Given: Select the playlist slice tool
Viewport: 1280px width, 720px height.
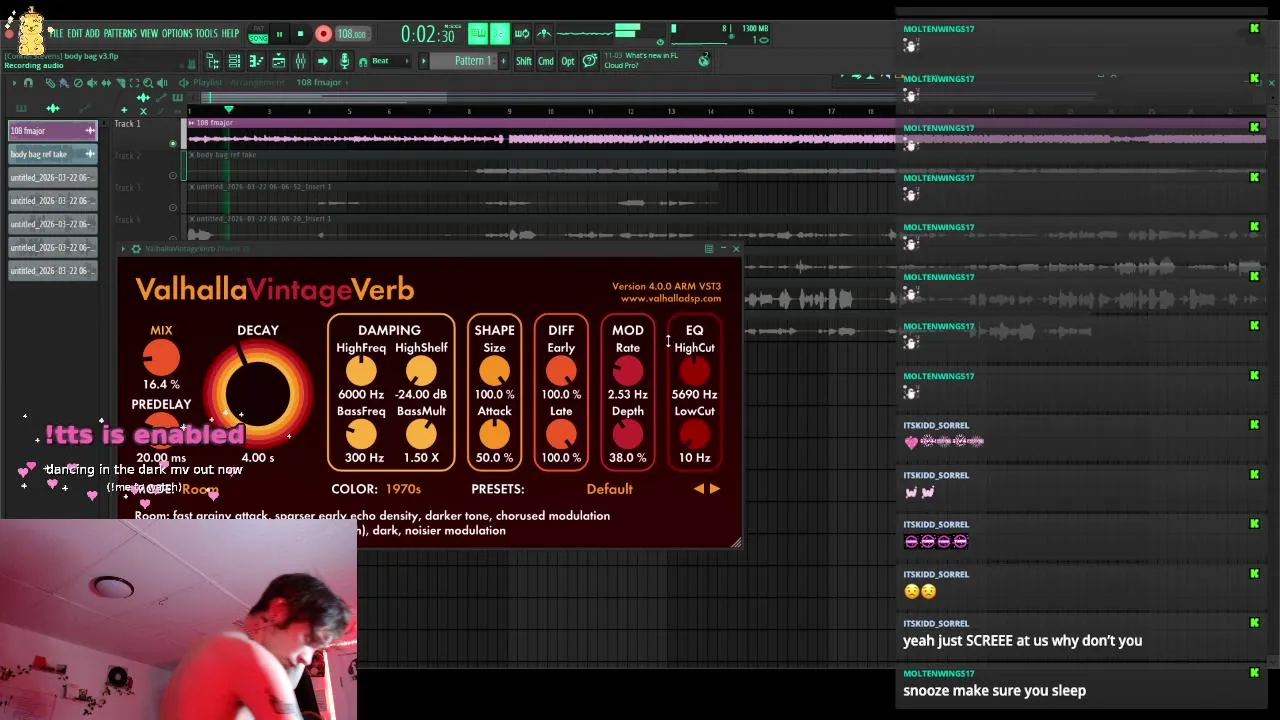Looking at the screenshot, I should click(x=120, y=83).
